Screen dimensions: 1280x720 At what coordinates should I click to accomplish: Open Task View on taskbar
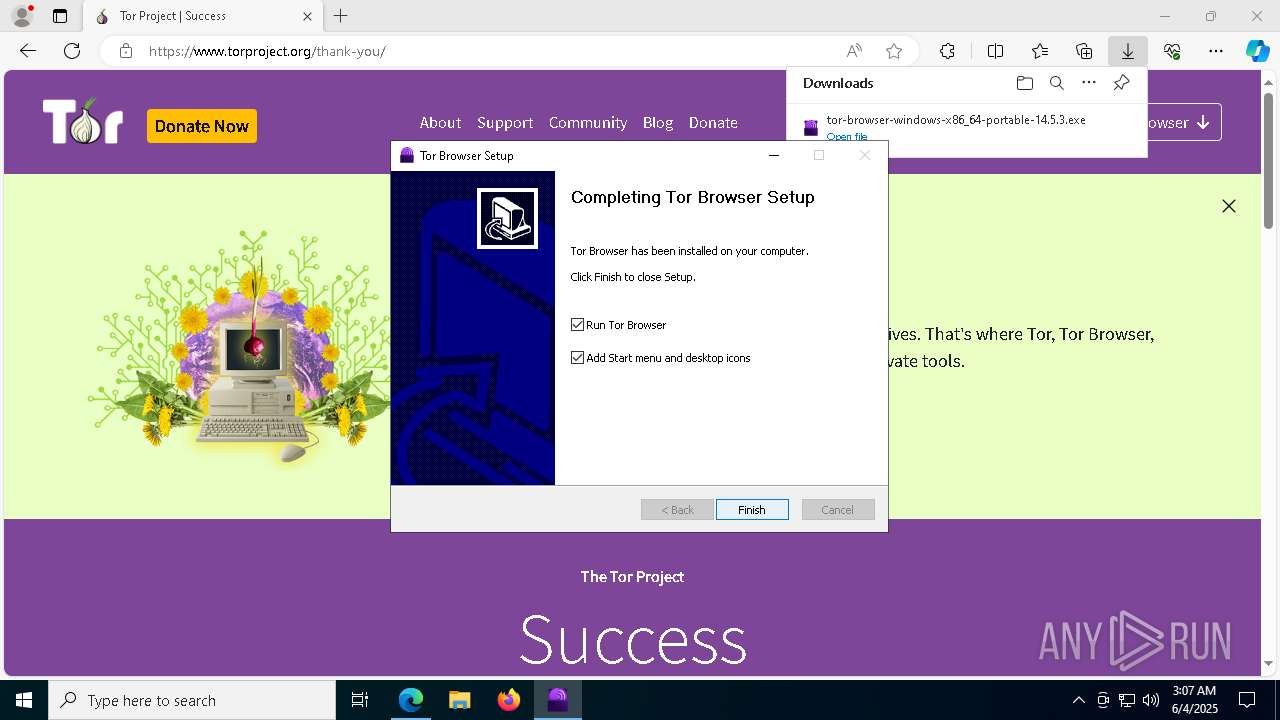360,700
